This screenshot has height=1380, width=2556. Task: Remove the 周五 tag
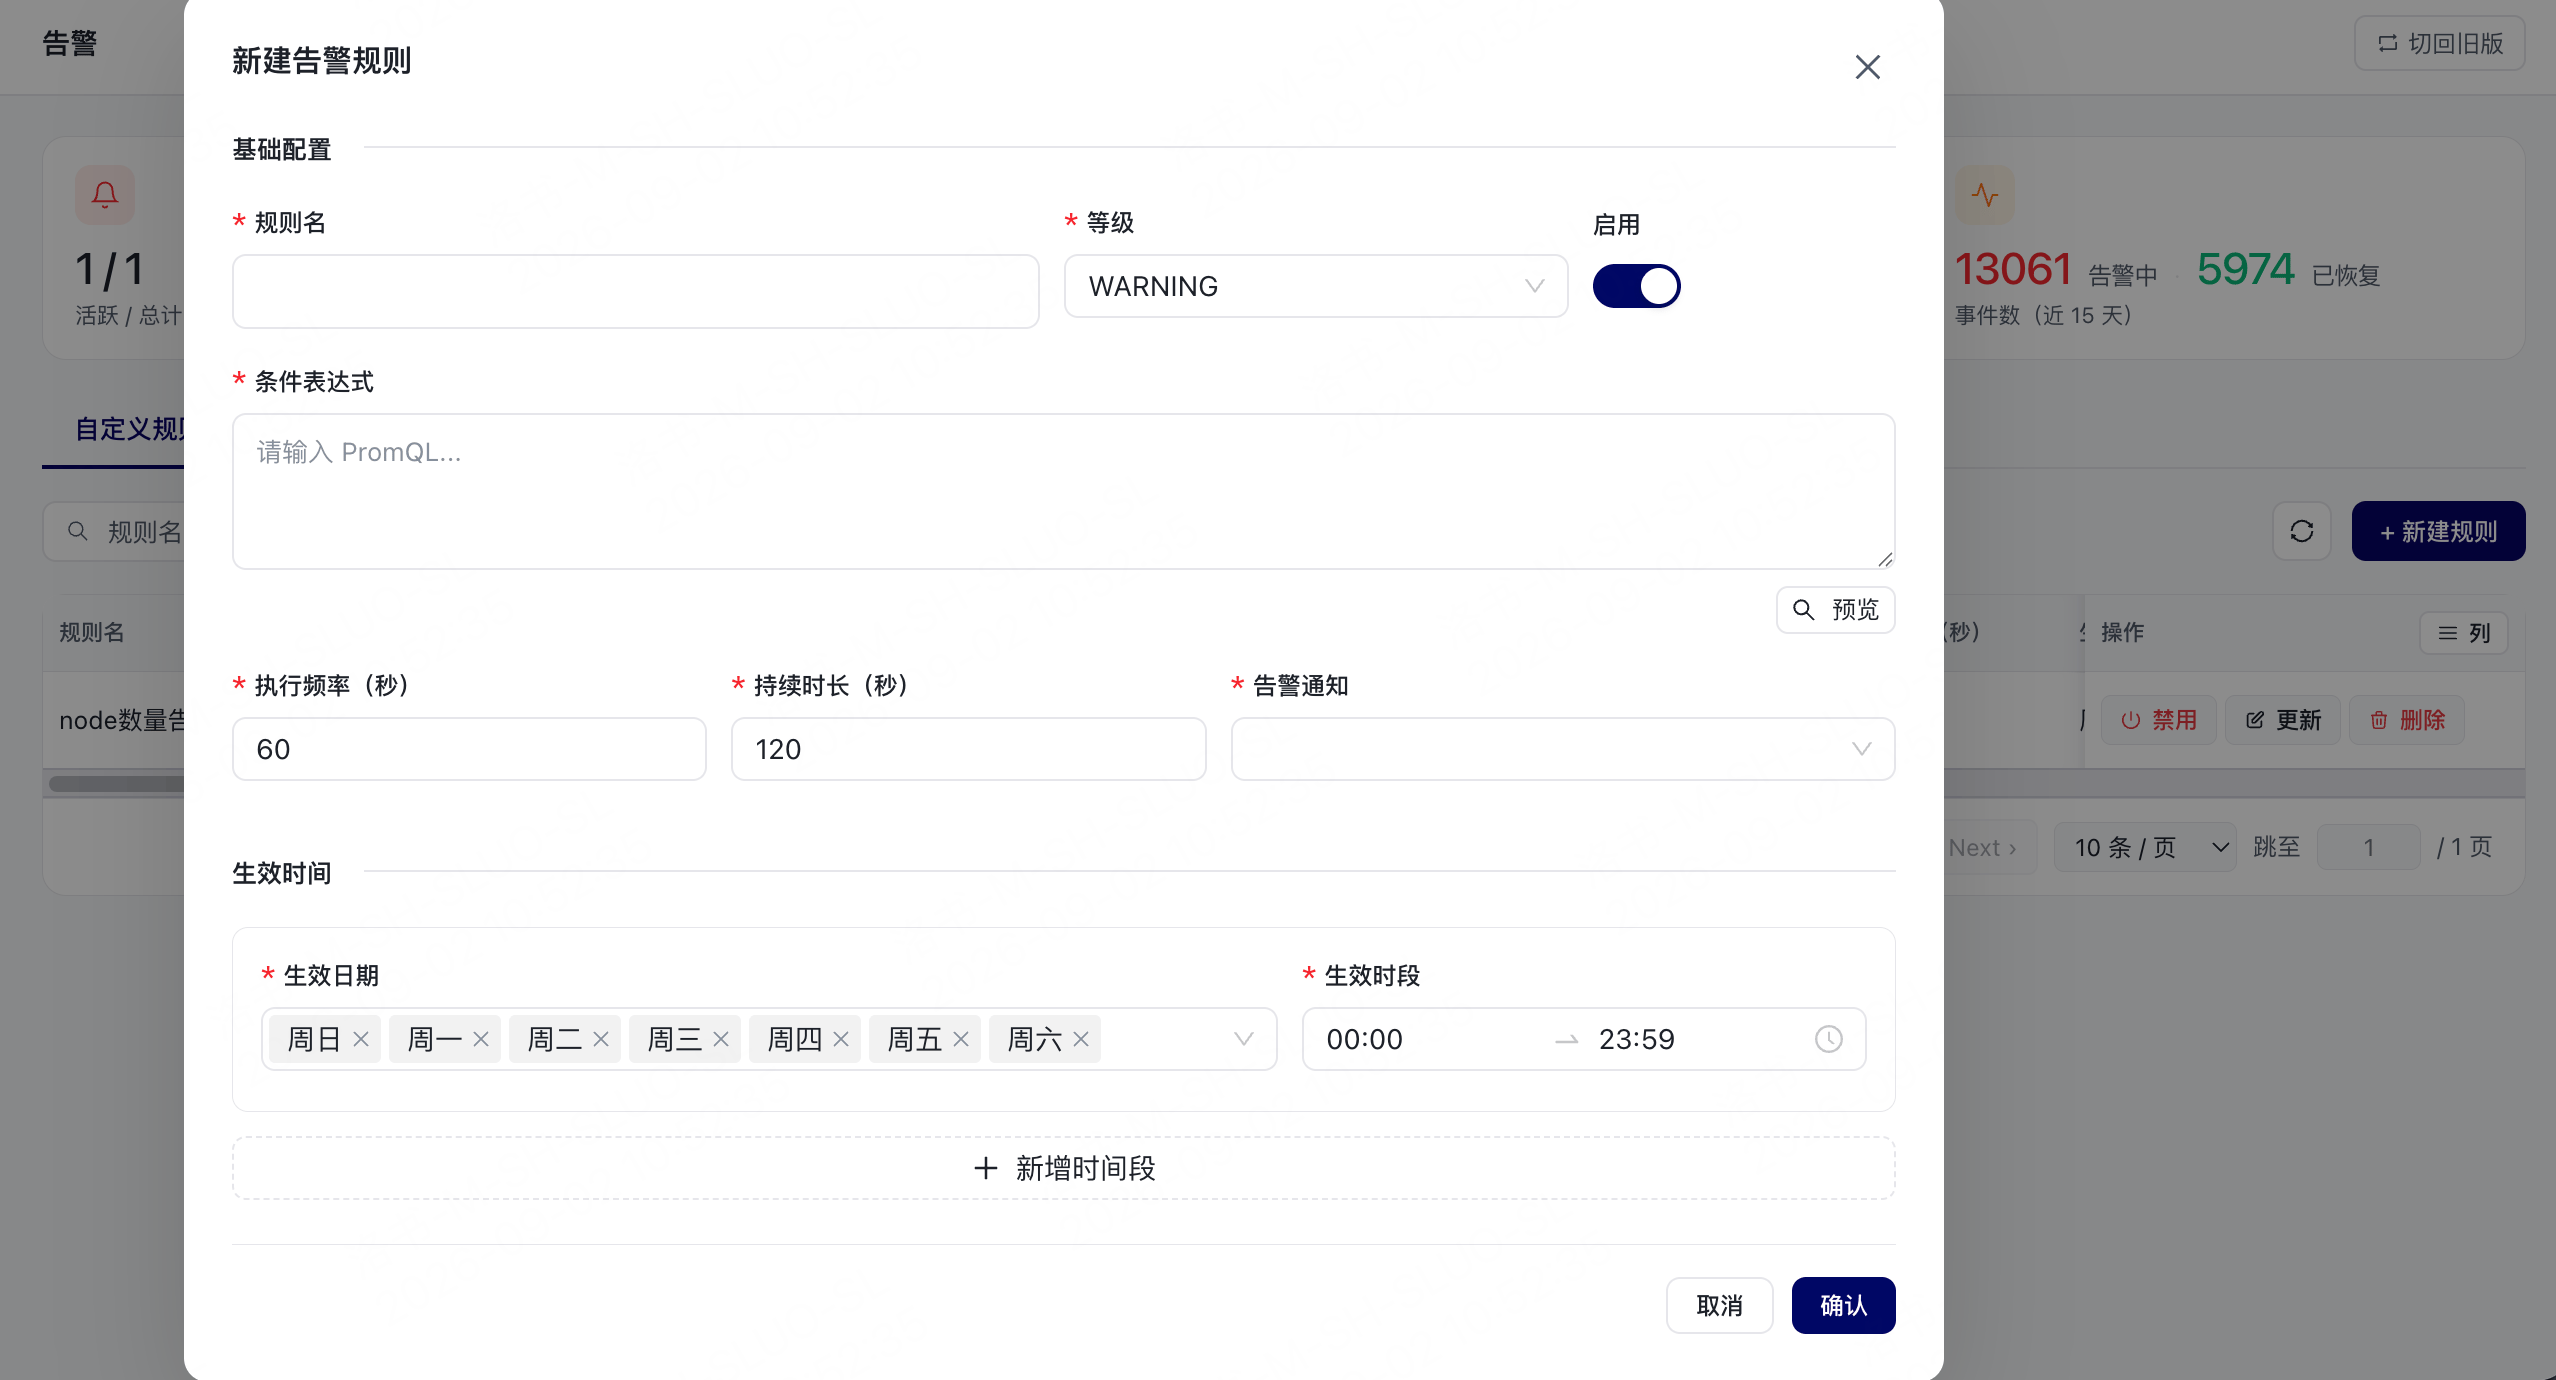[x=961, y=1040]
